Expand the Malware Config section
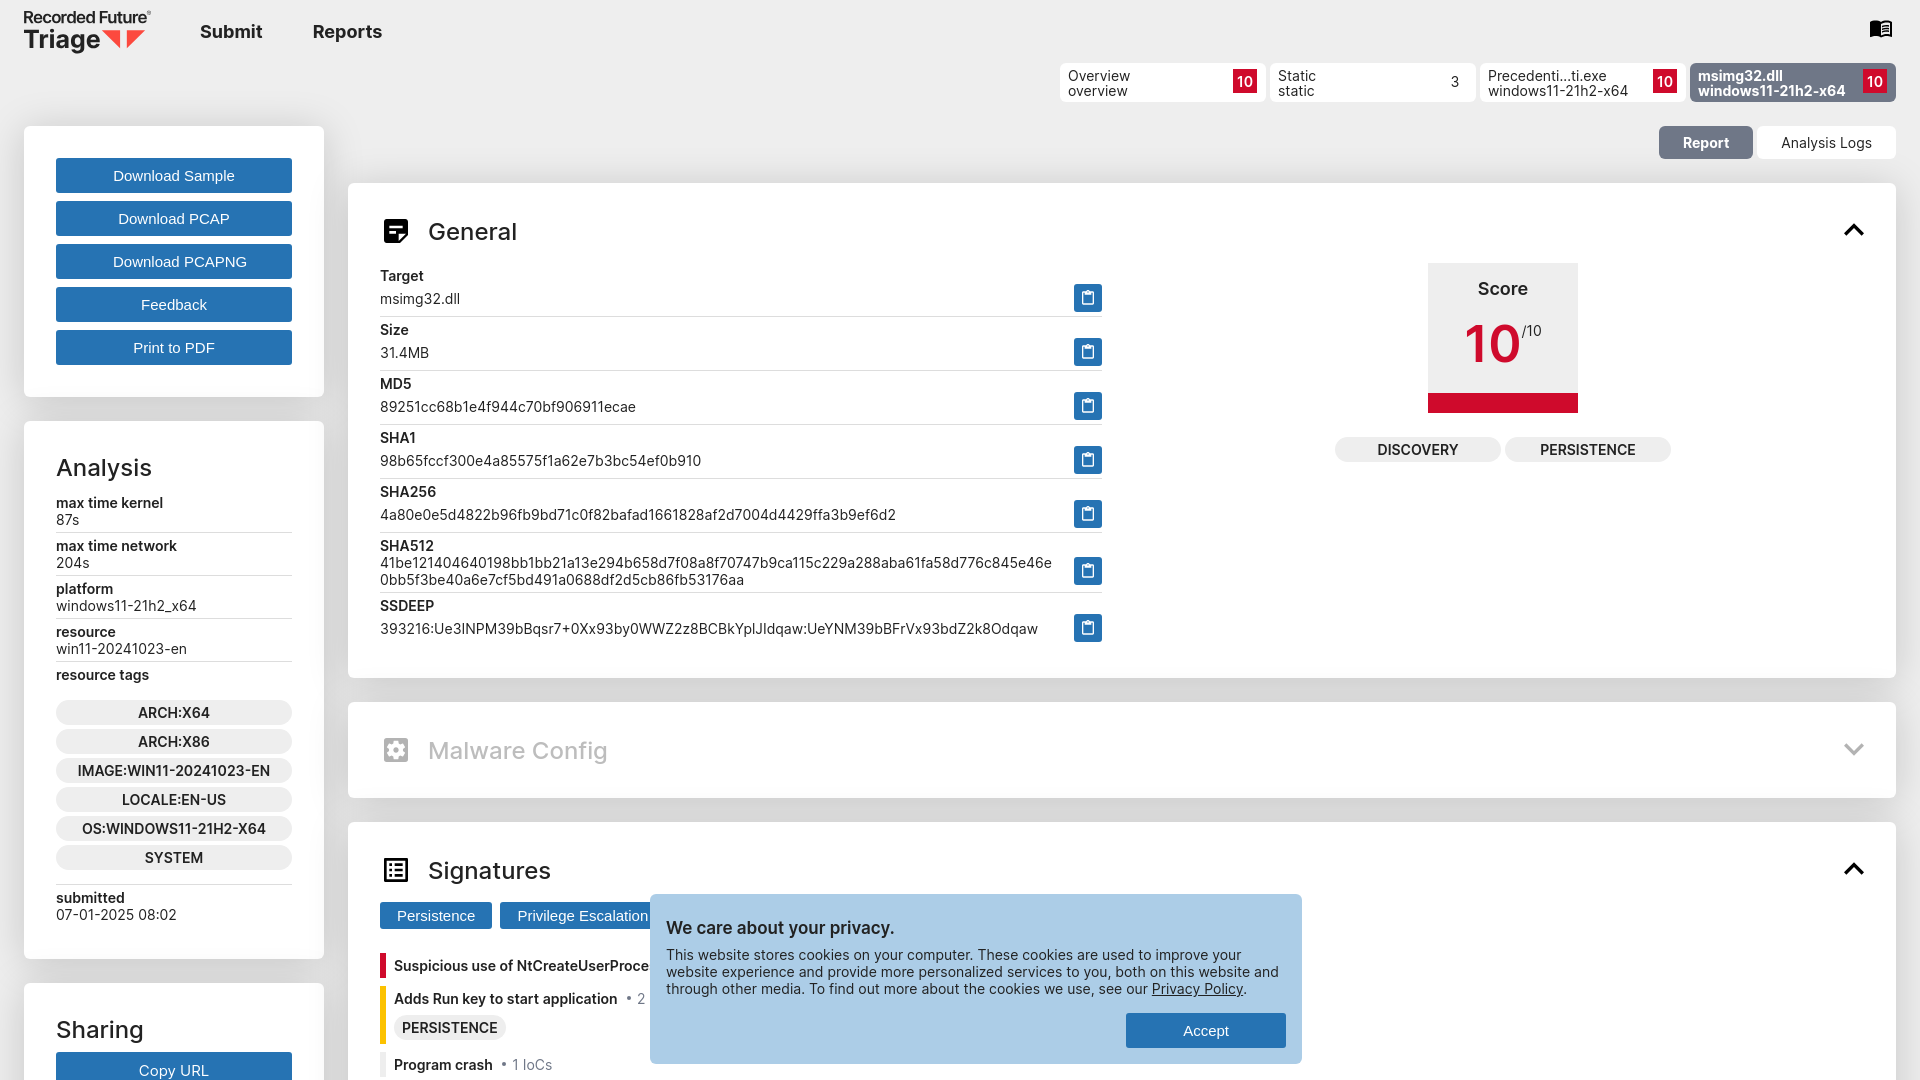Screen dimensions: 1920x1080 1853,749
